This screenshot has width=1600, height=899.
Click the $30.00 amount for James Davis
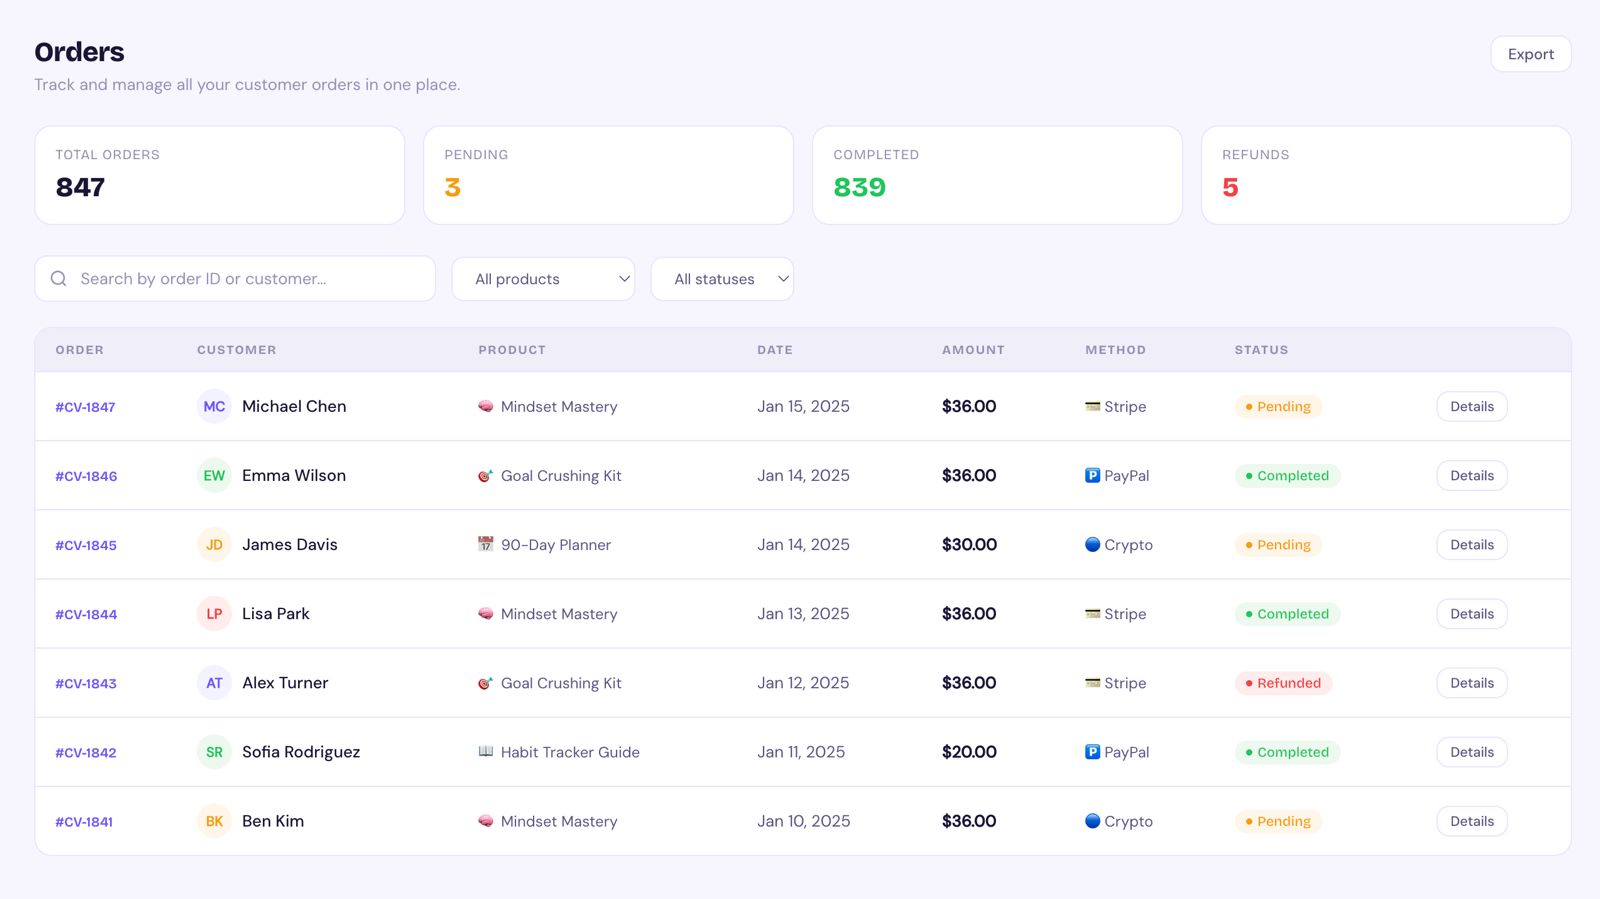click(x=969, y=545)
